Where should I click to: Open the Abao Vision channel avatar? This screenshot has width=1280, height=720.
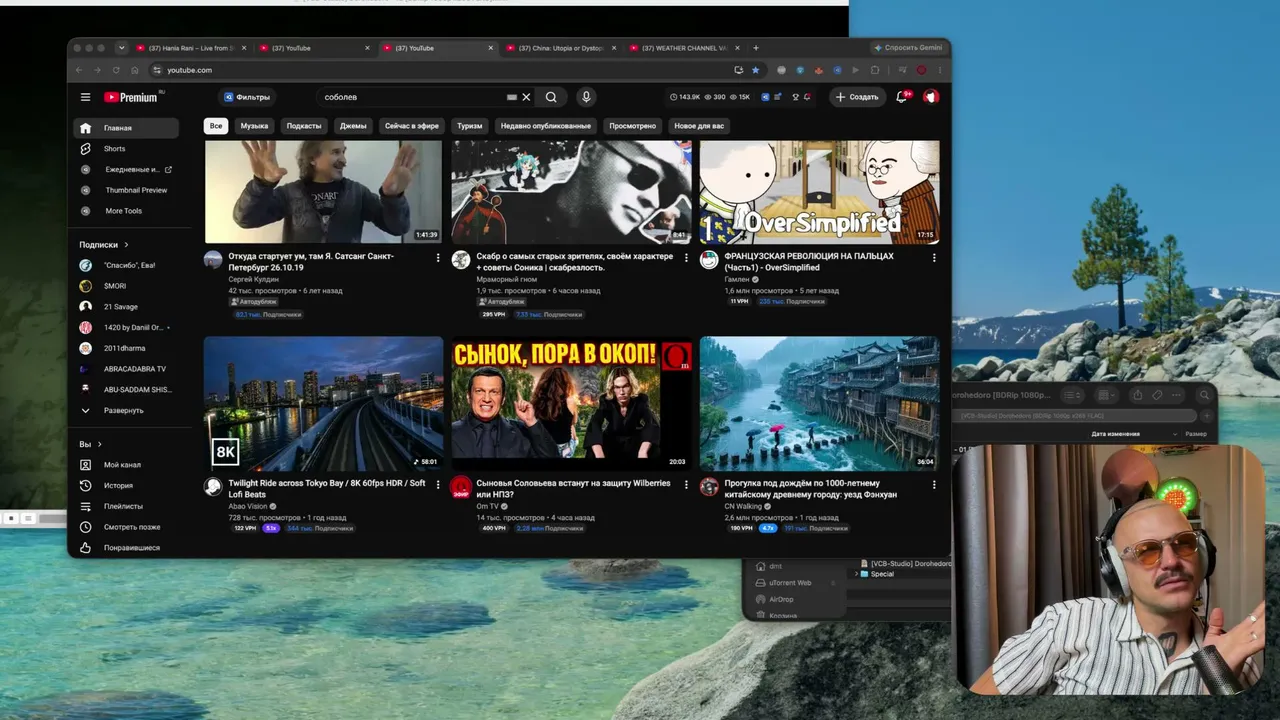tap(213, 486)
